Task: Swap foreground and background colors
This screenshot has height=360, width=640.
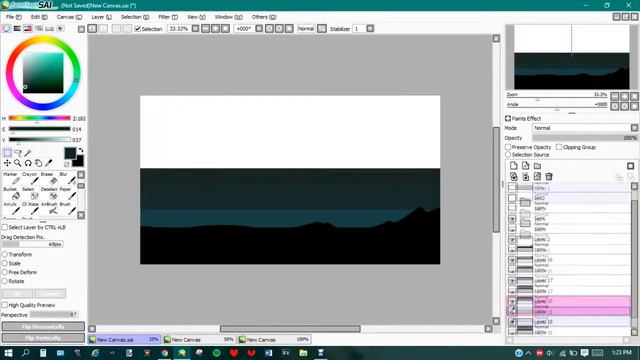Action: pyautogui.click(x=80, y=150)
